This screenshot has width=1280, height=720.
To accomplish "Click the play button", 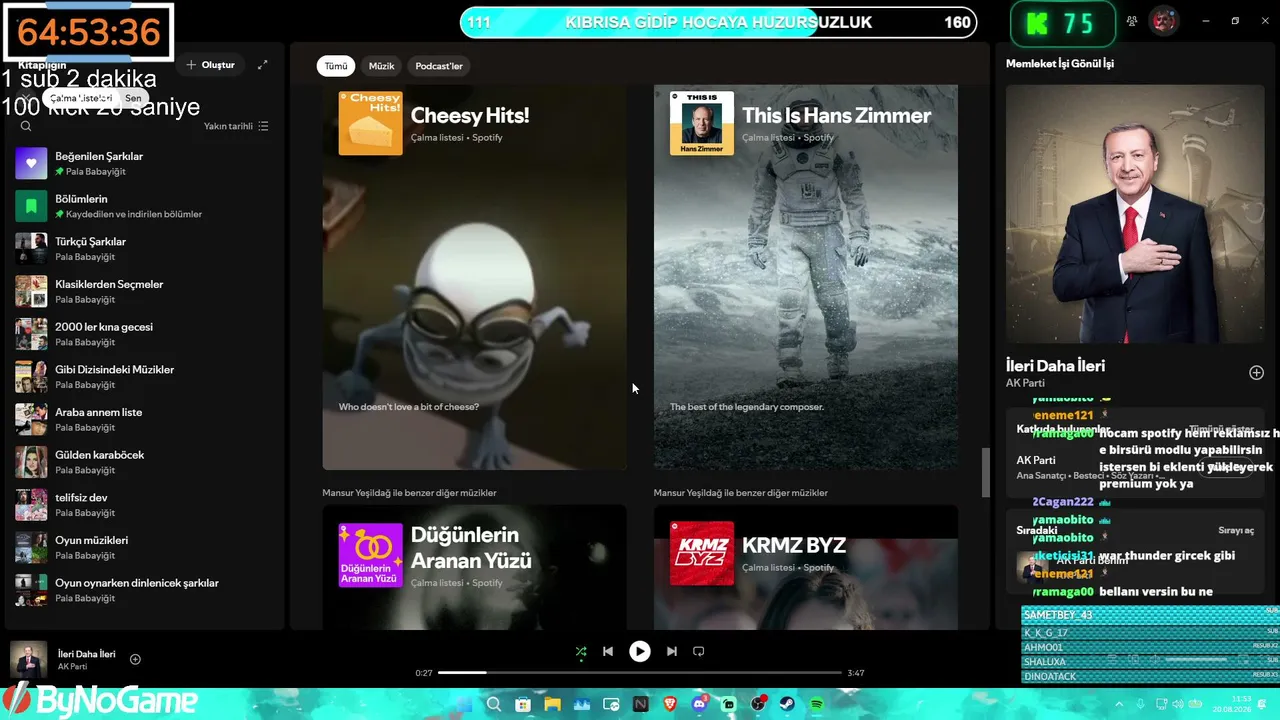I will (x=639, y=651).
